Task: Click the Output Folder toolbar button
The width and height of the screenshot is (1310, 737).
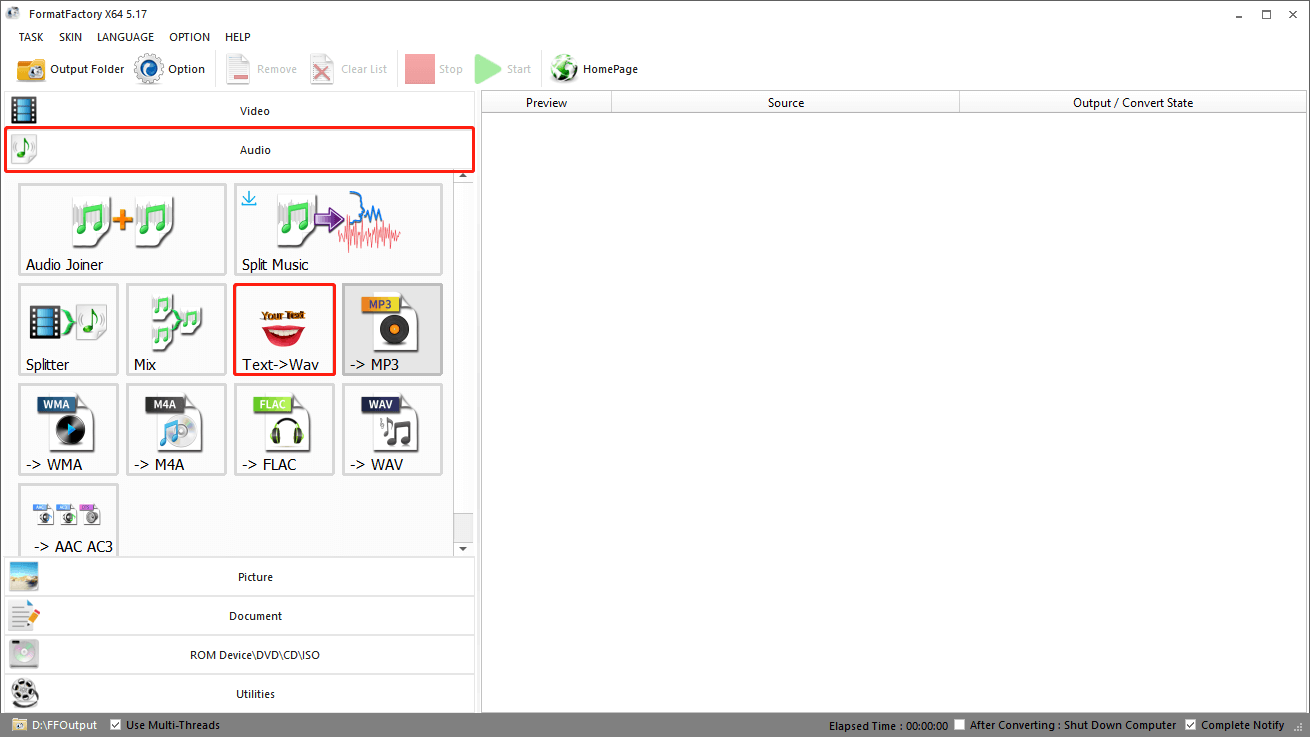Action: point(71,69)
